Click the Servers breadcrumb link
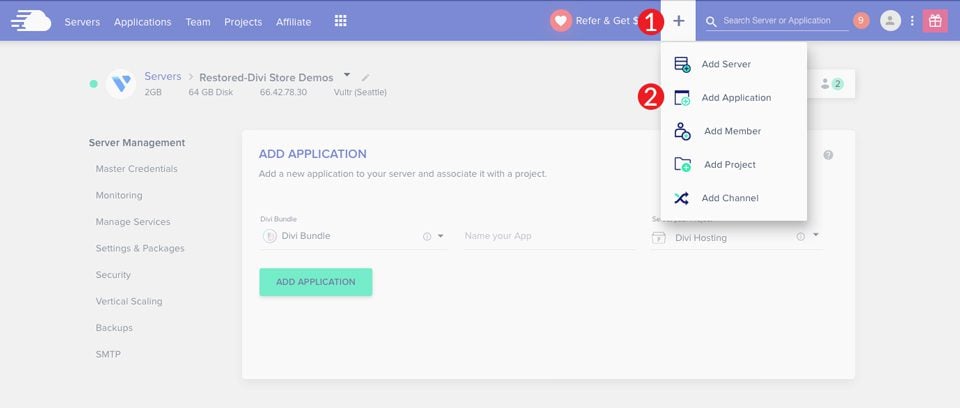960x408 pixels. tap(163, 77)
